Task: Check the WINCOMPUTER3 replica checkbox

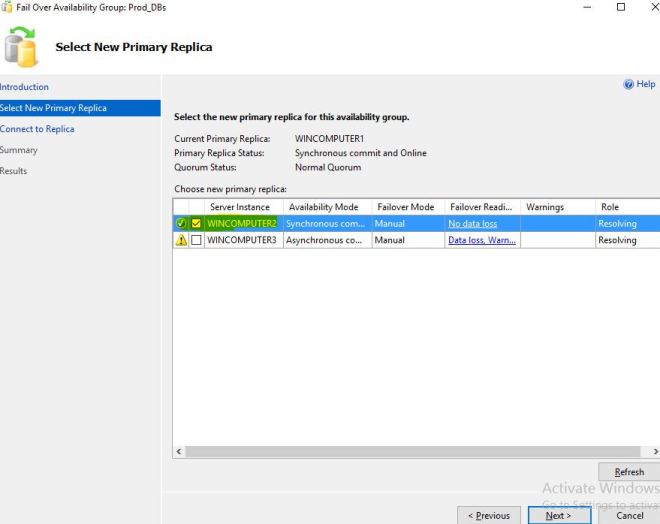Action: tap(196, 241)
